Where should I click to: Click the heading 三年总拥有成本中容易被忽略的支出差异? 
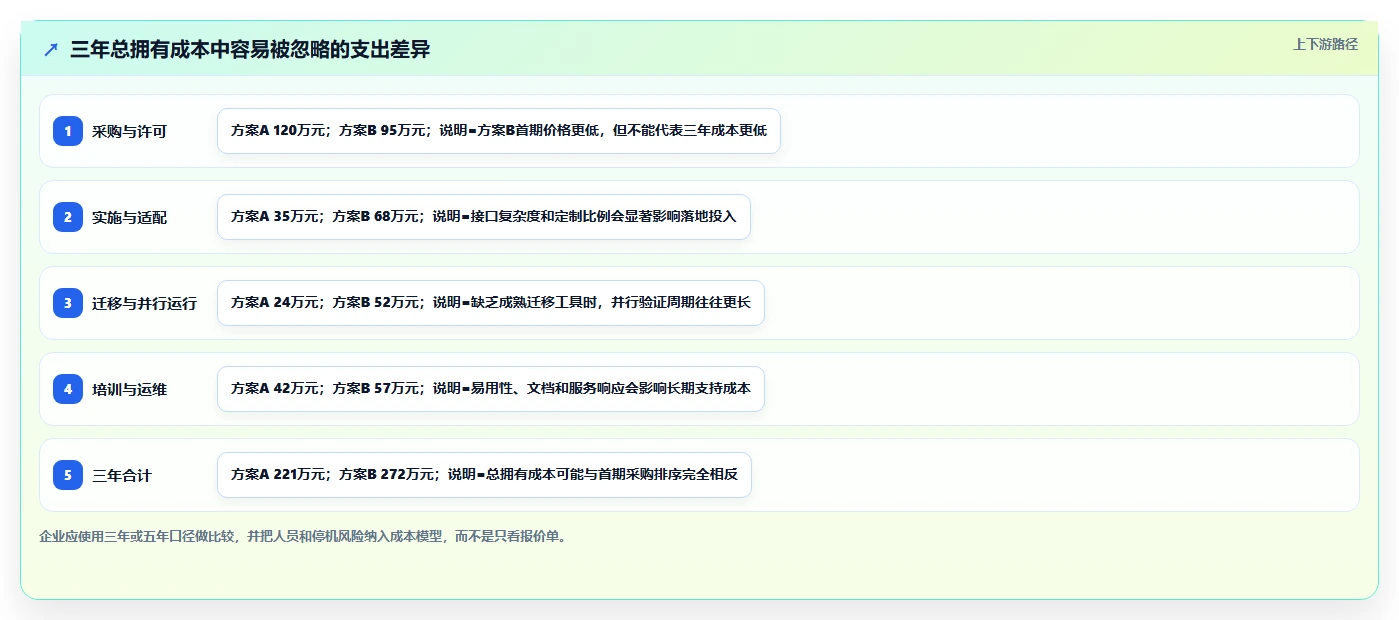(250, 49)
